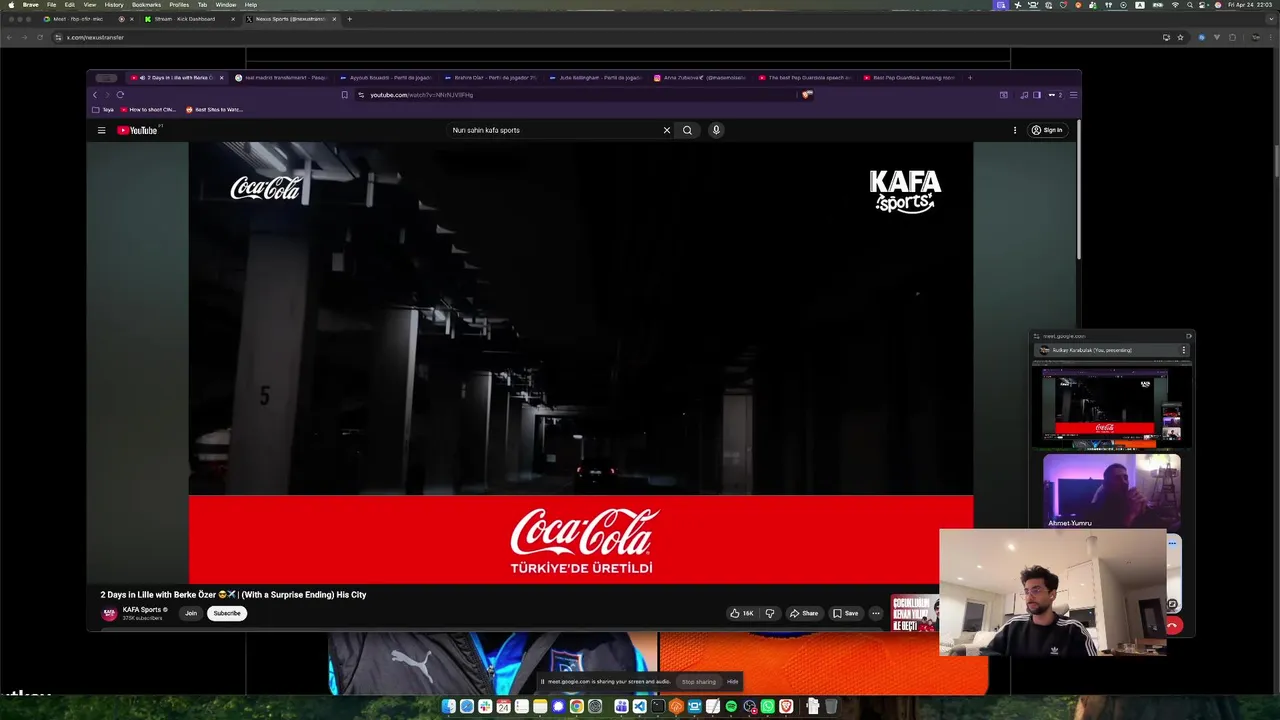Open the History menu

tap(114, 4)
